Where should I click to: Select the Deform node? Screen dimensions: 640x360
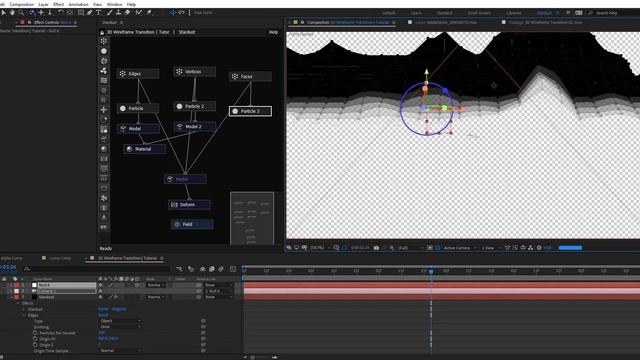pos(189,204)
